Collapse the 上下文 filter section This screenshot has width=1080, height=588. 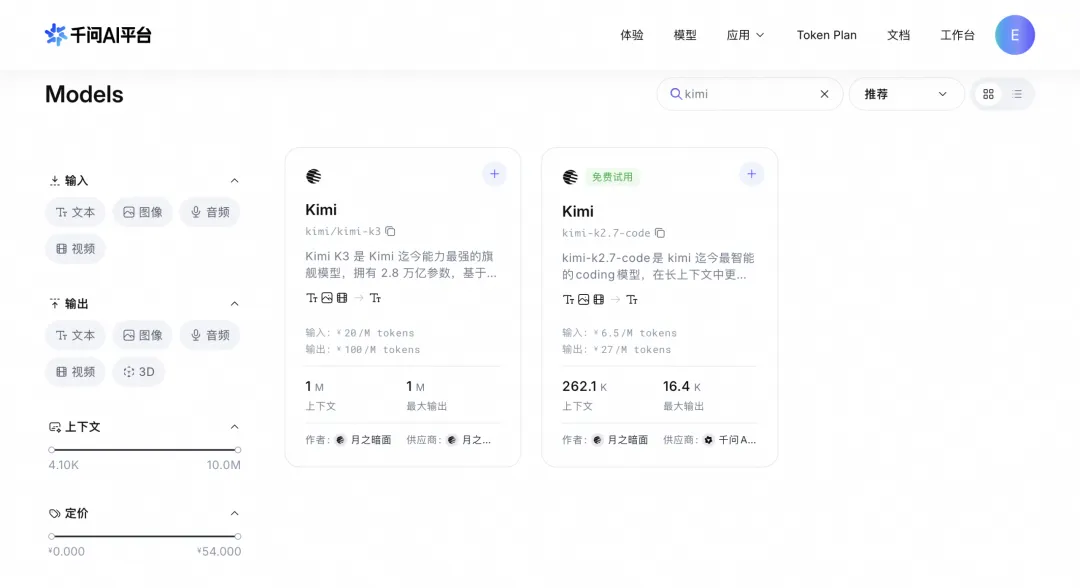[234, 427]
